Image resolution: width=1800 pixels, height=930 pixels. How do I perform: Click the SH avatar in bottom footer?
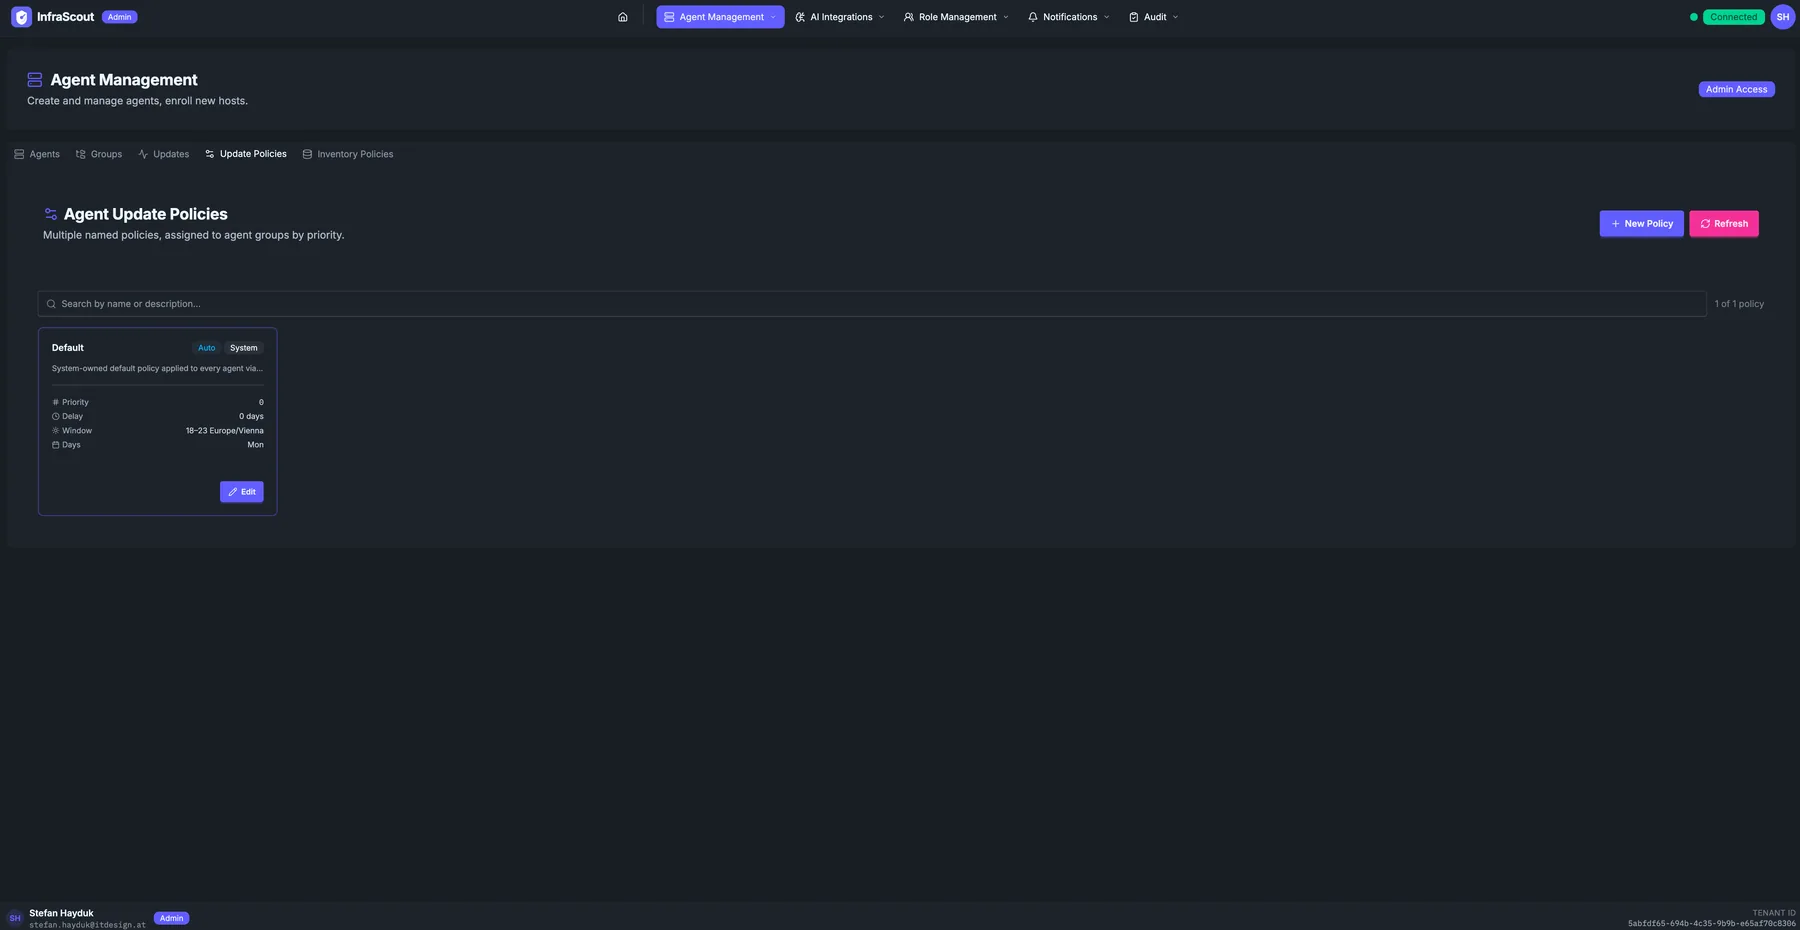[x=15, y=918]
